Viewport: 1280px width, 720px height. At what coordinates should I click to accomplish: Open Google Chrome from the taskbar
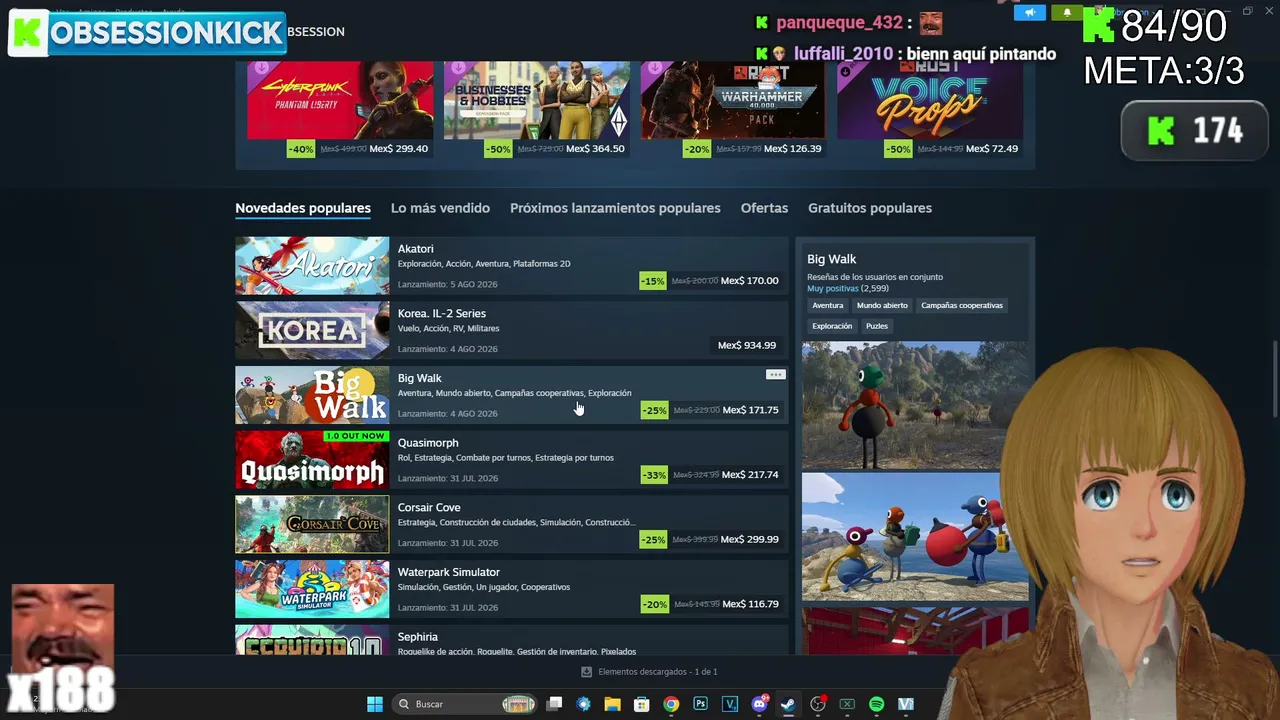click(671, 704)
